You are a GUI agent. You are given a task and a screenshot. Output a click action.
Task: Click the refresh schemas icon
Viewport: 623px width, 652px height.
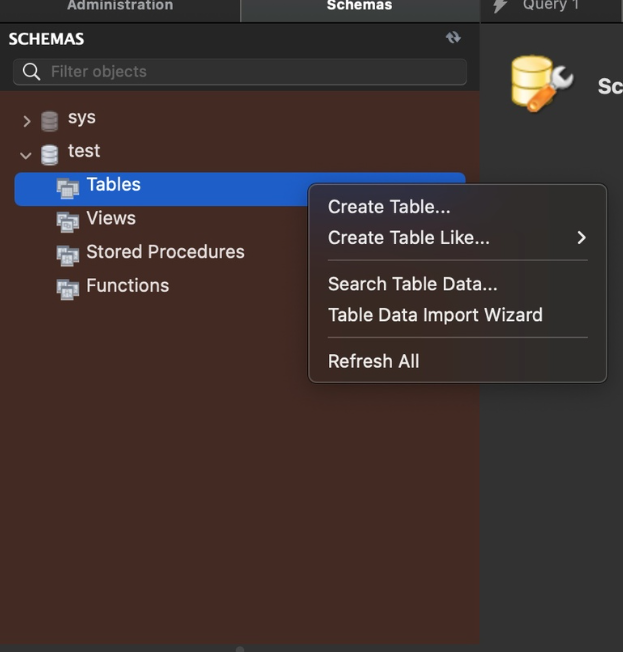click(x=453, y=38)
